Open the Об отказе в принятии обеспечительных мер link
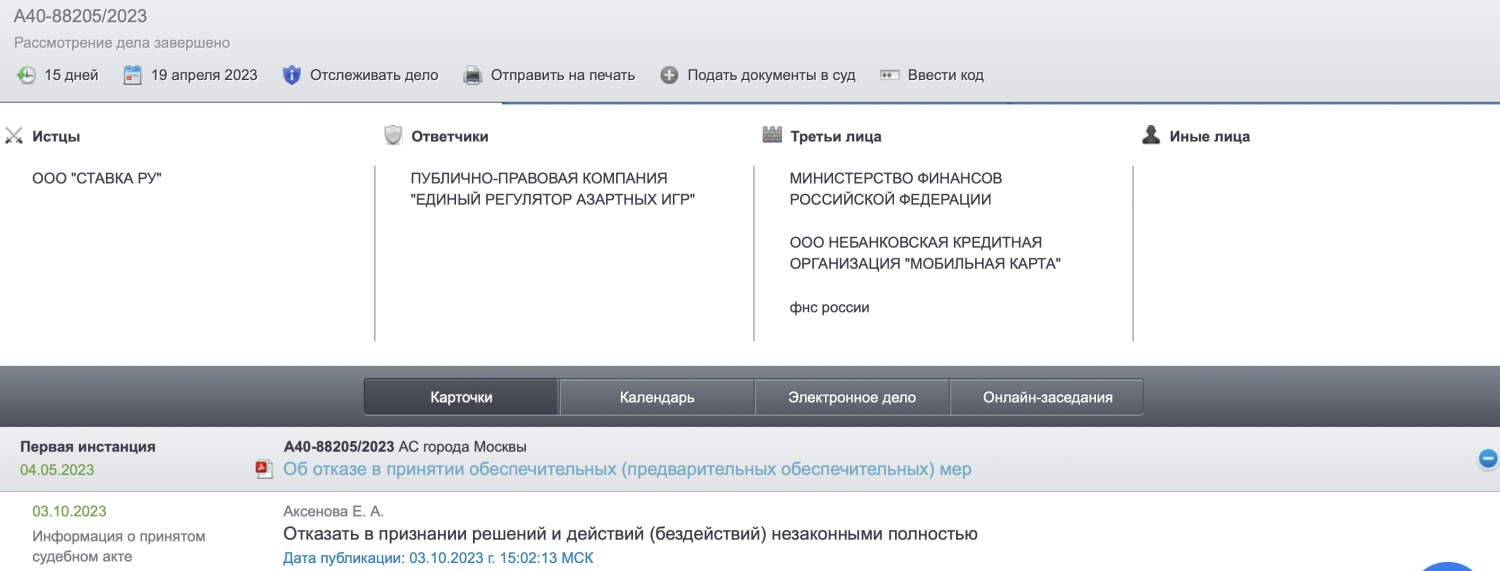 pyautogui.click(x=627, y=469)
